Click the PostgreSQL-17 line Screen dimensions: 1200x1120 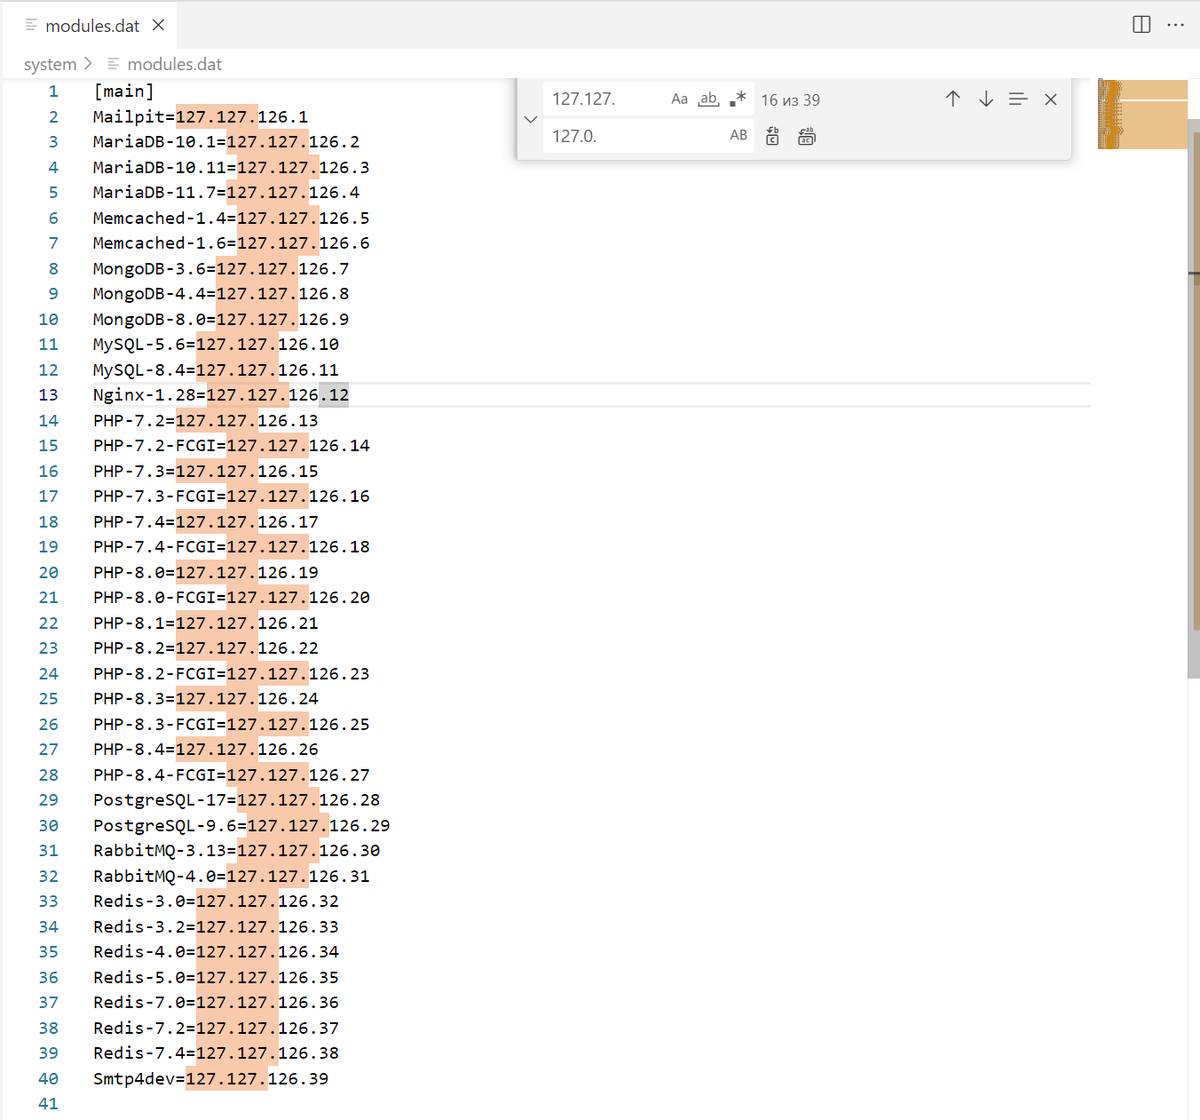pos(237,800)
